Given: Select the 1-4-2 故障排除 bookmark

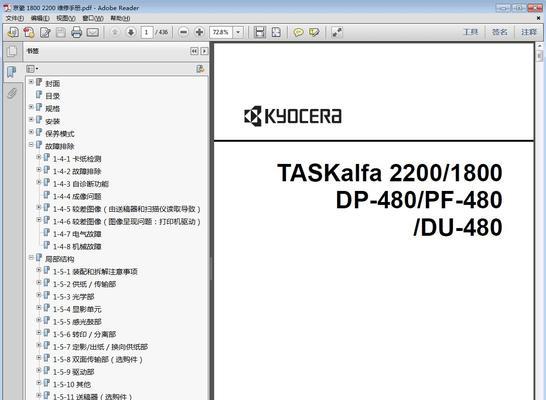Looking at the screenshot, I should click(77, 171).
